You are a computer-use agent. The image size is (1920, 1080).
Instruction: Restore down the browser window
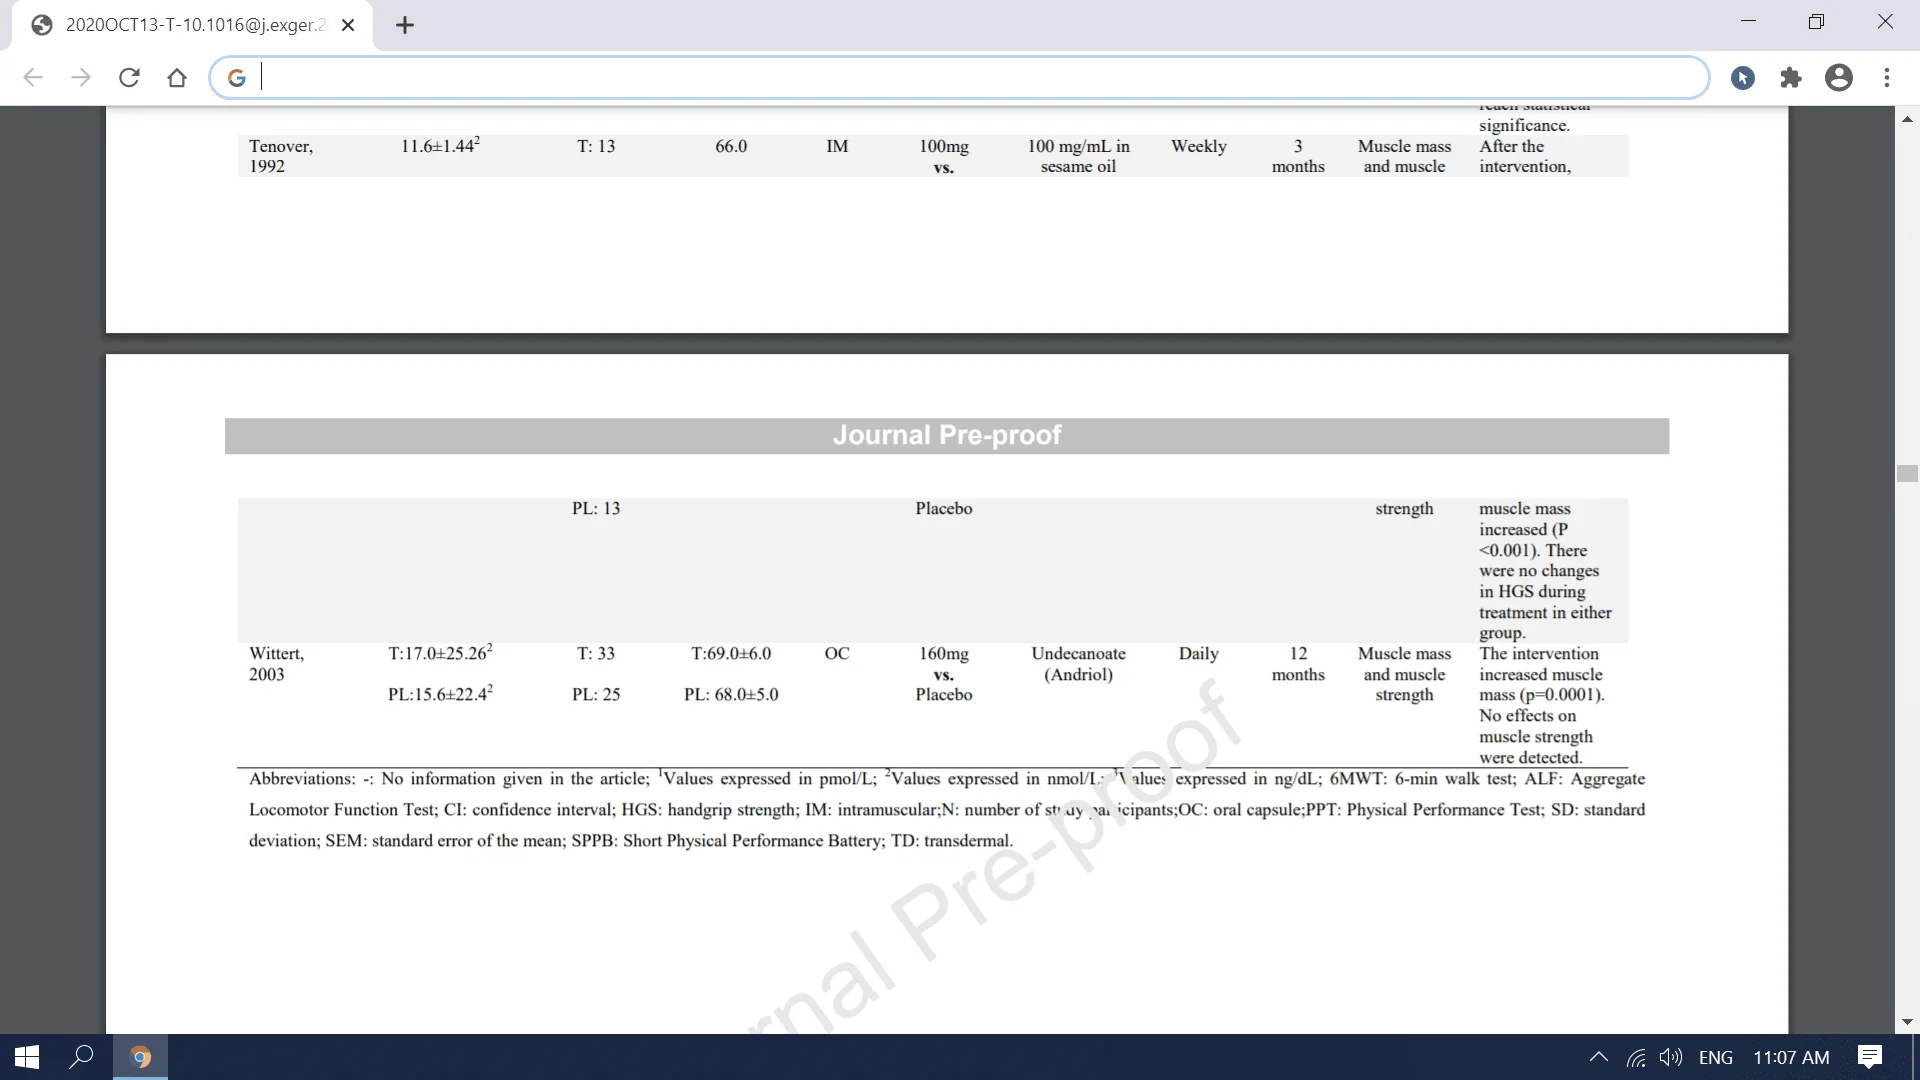point(1816,22)
